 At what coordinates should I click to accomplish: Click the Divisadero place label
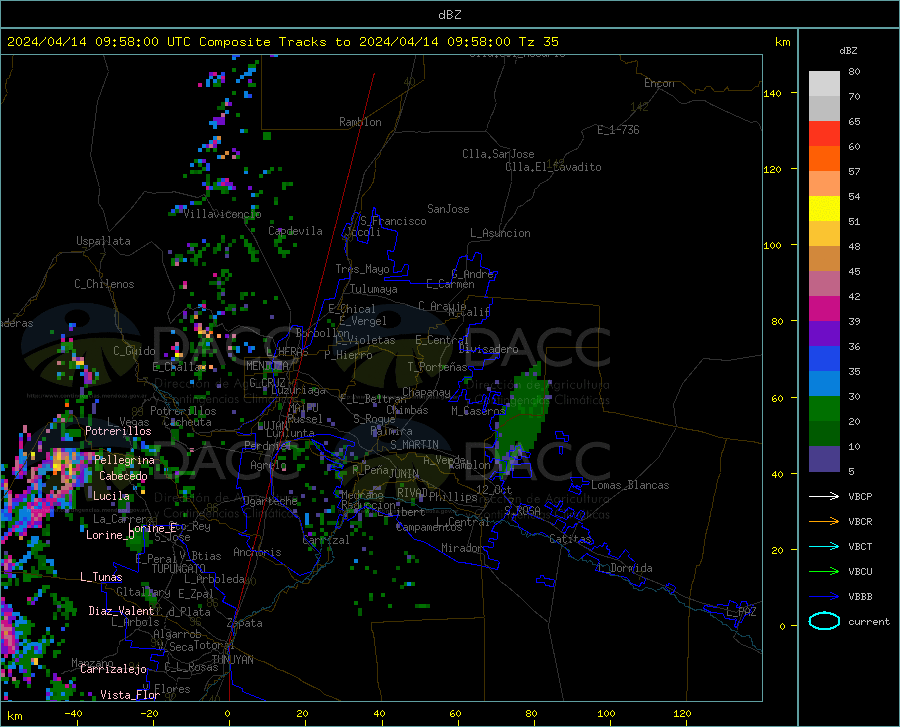(x=488, y=349)
